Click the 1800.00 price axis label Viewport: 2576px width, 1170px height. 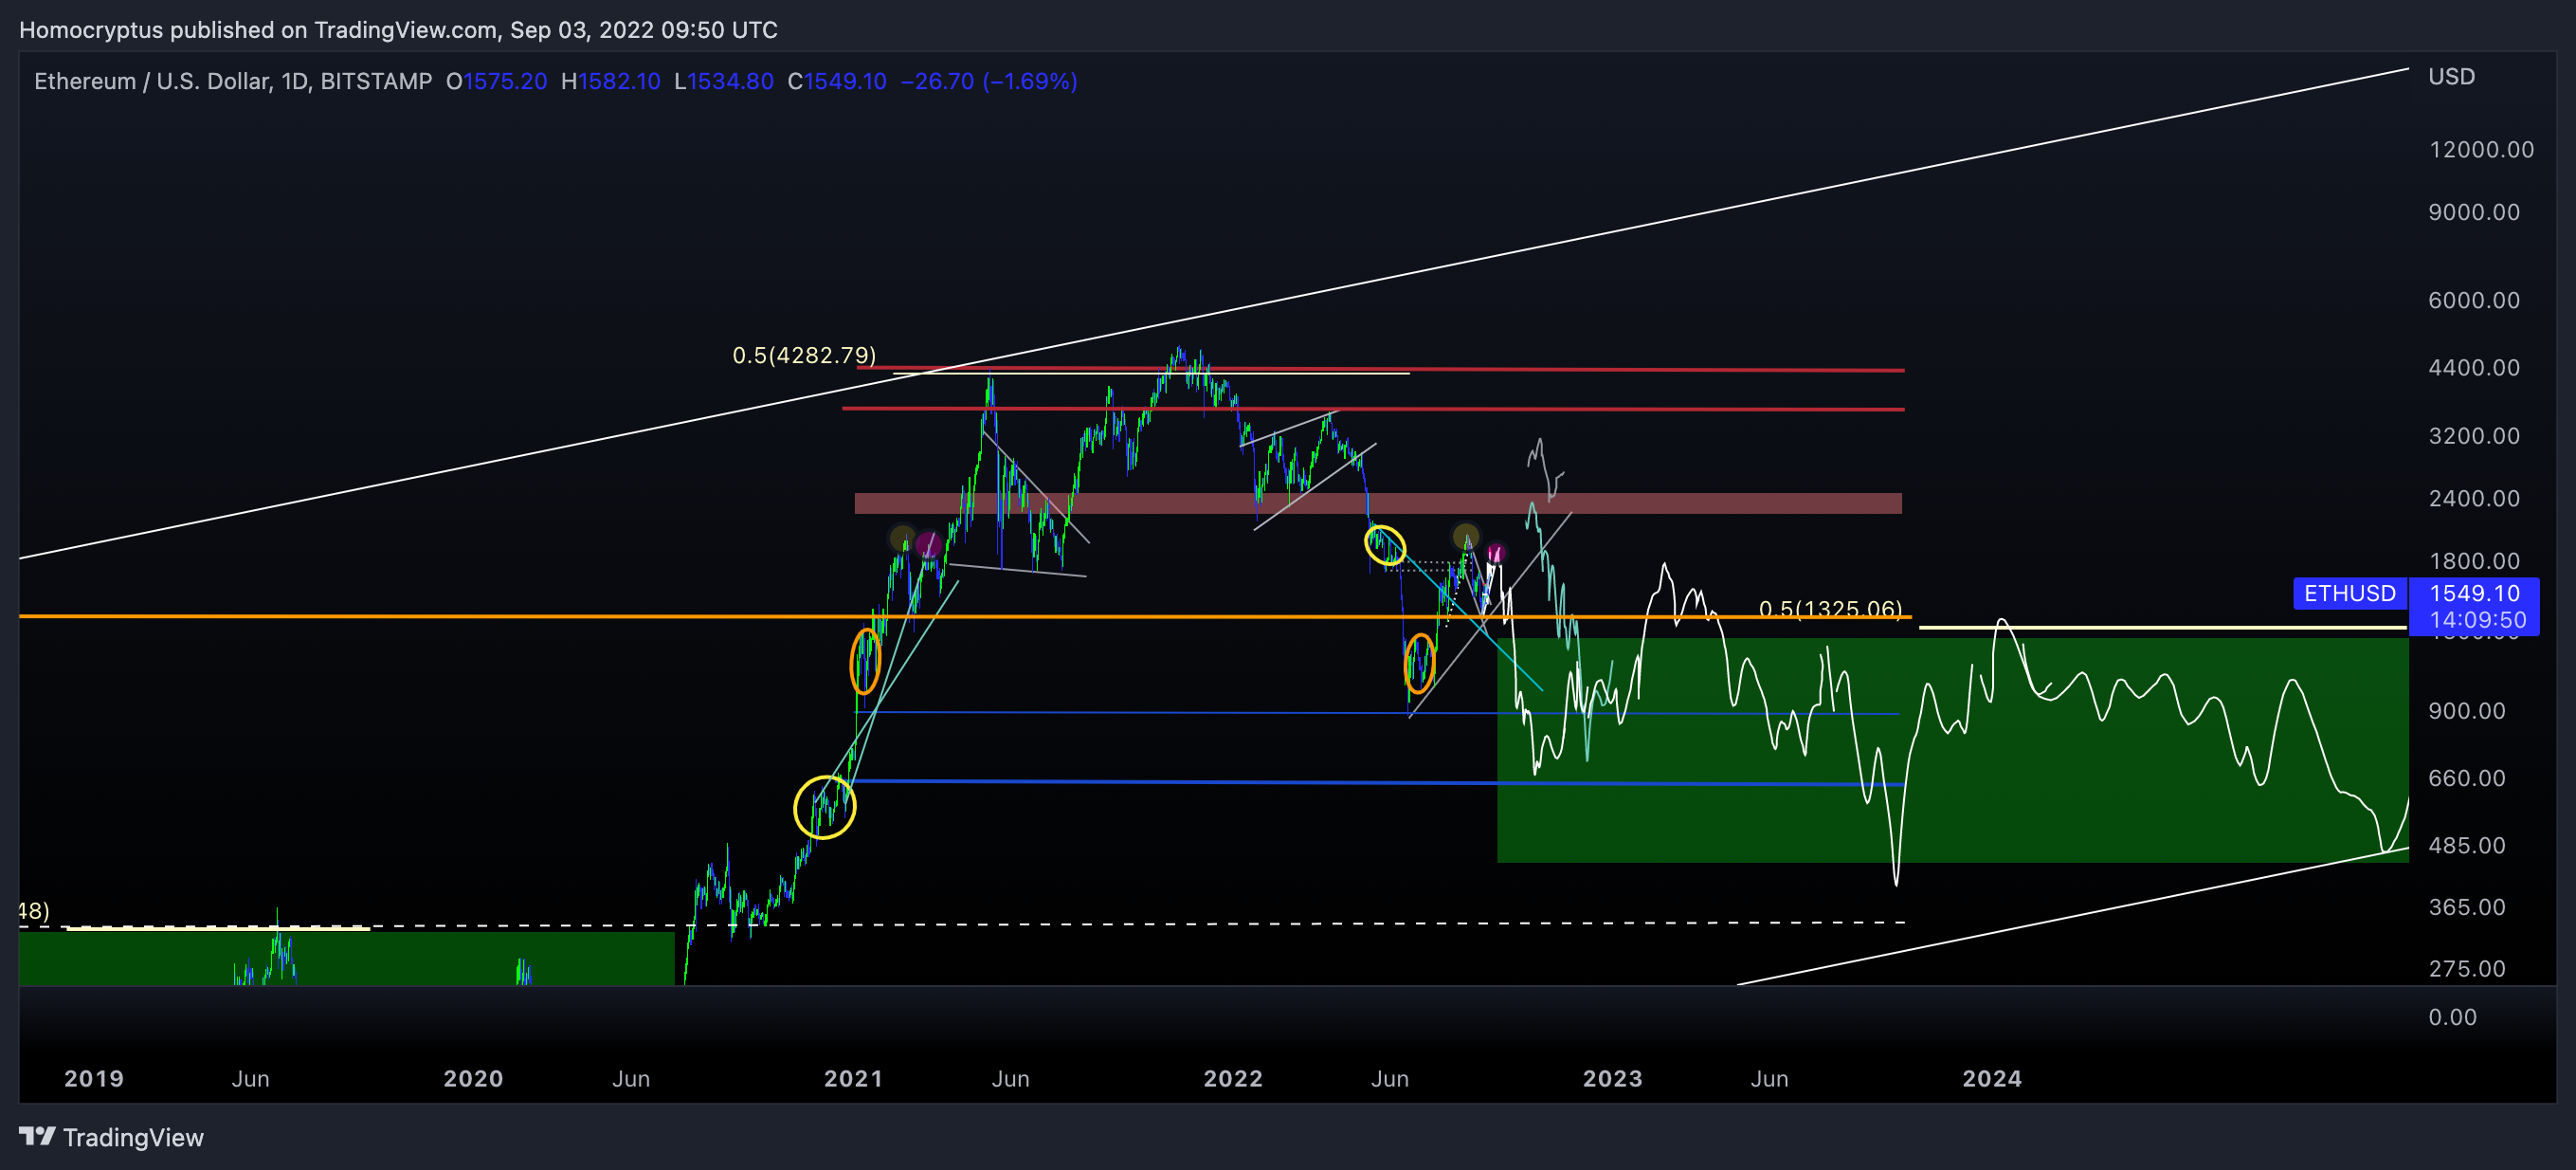[x=2474, y=561]
